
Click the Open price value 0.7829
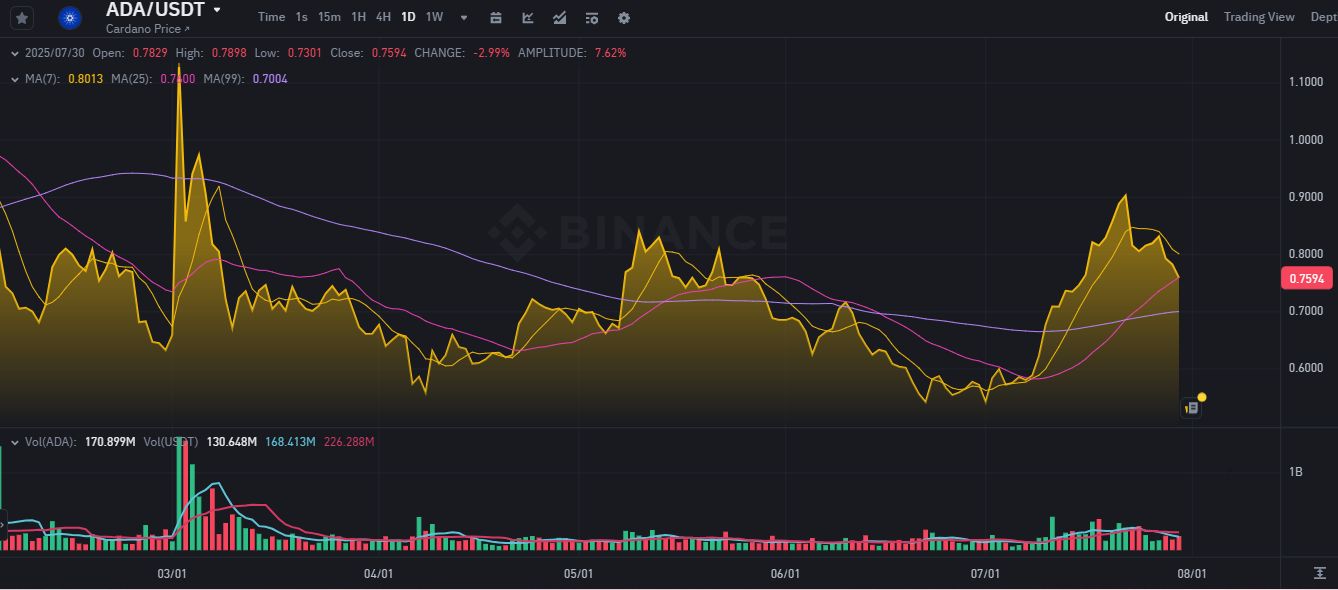150,53
